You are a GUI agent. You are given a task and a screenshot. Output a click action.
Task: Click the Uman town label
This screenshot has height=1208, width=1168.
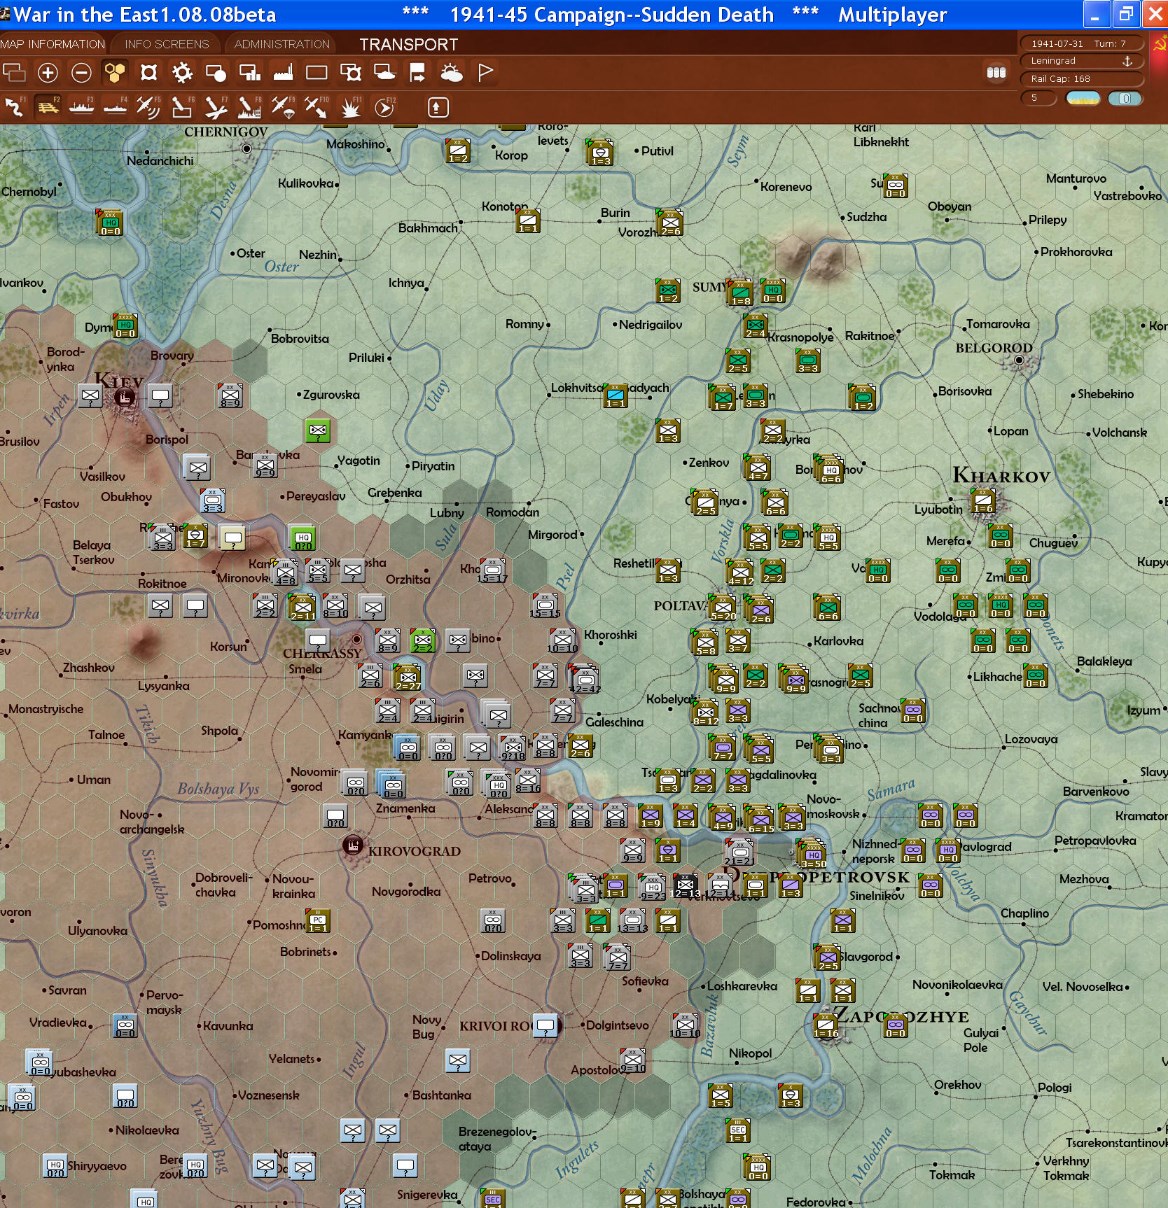pos(94,779)
